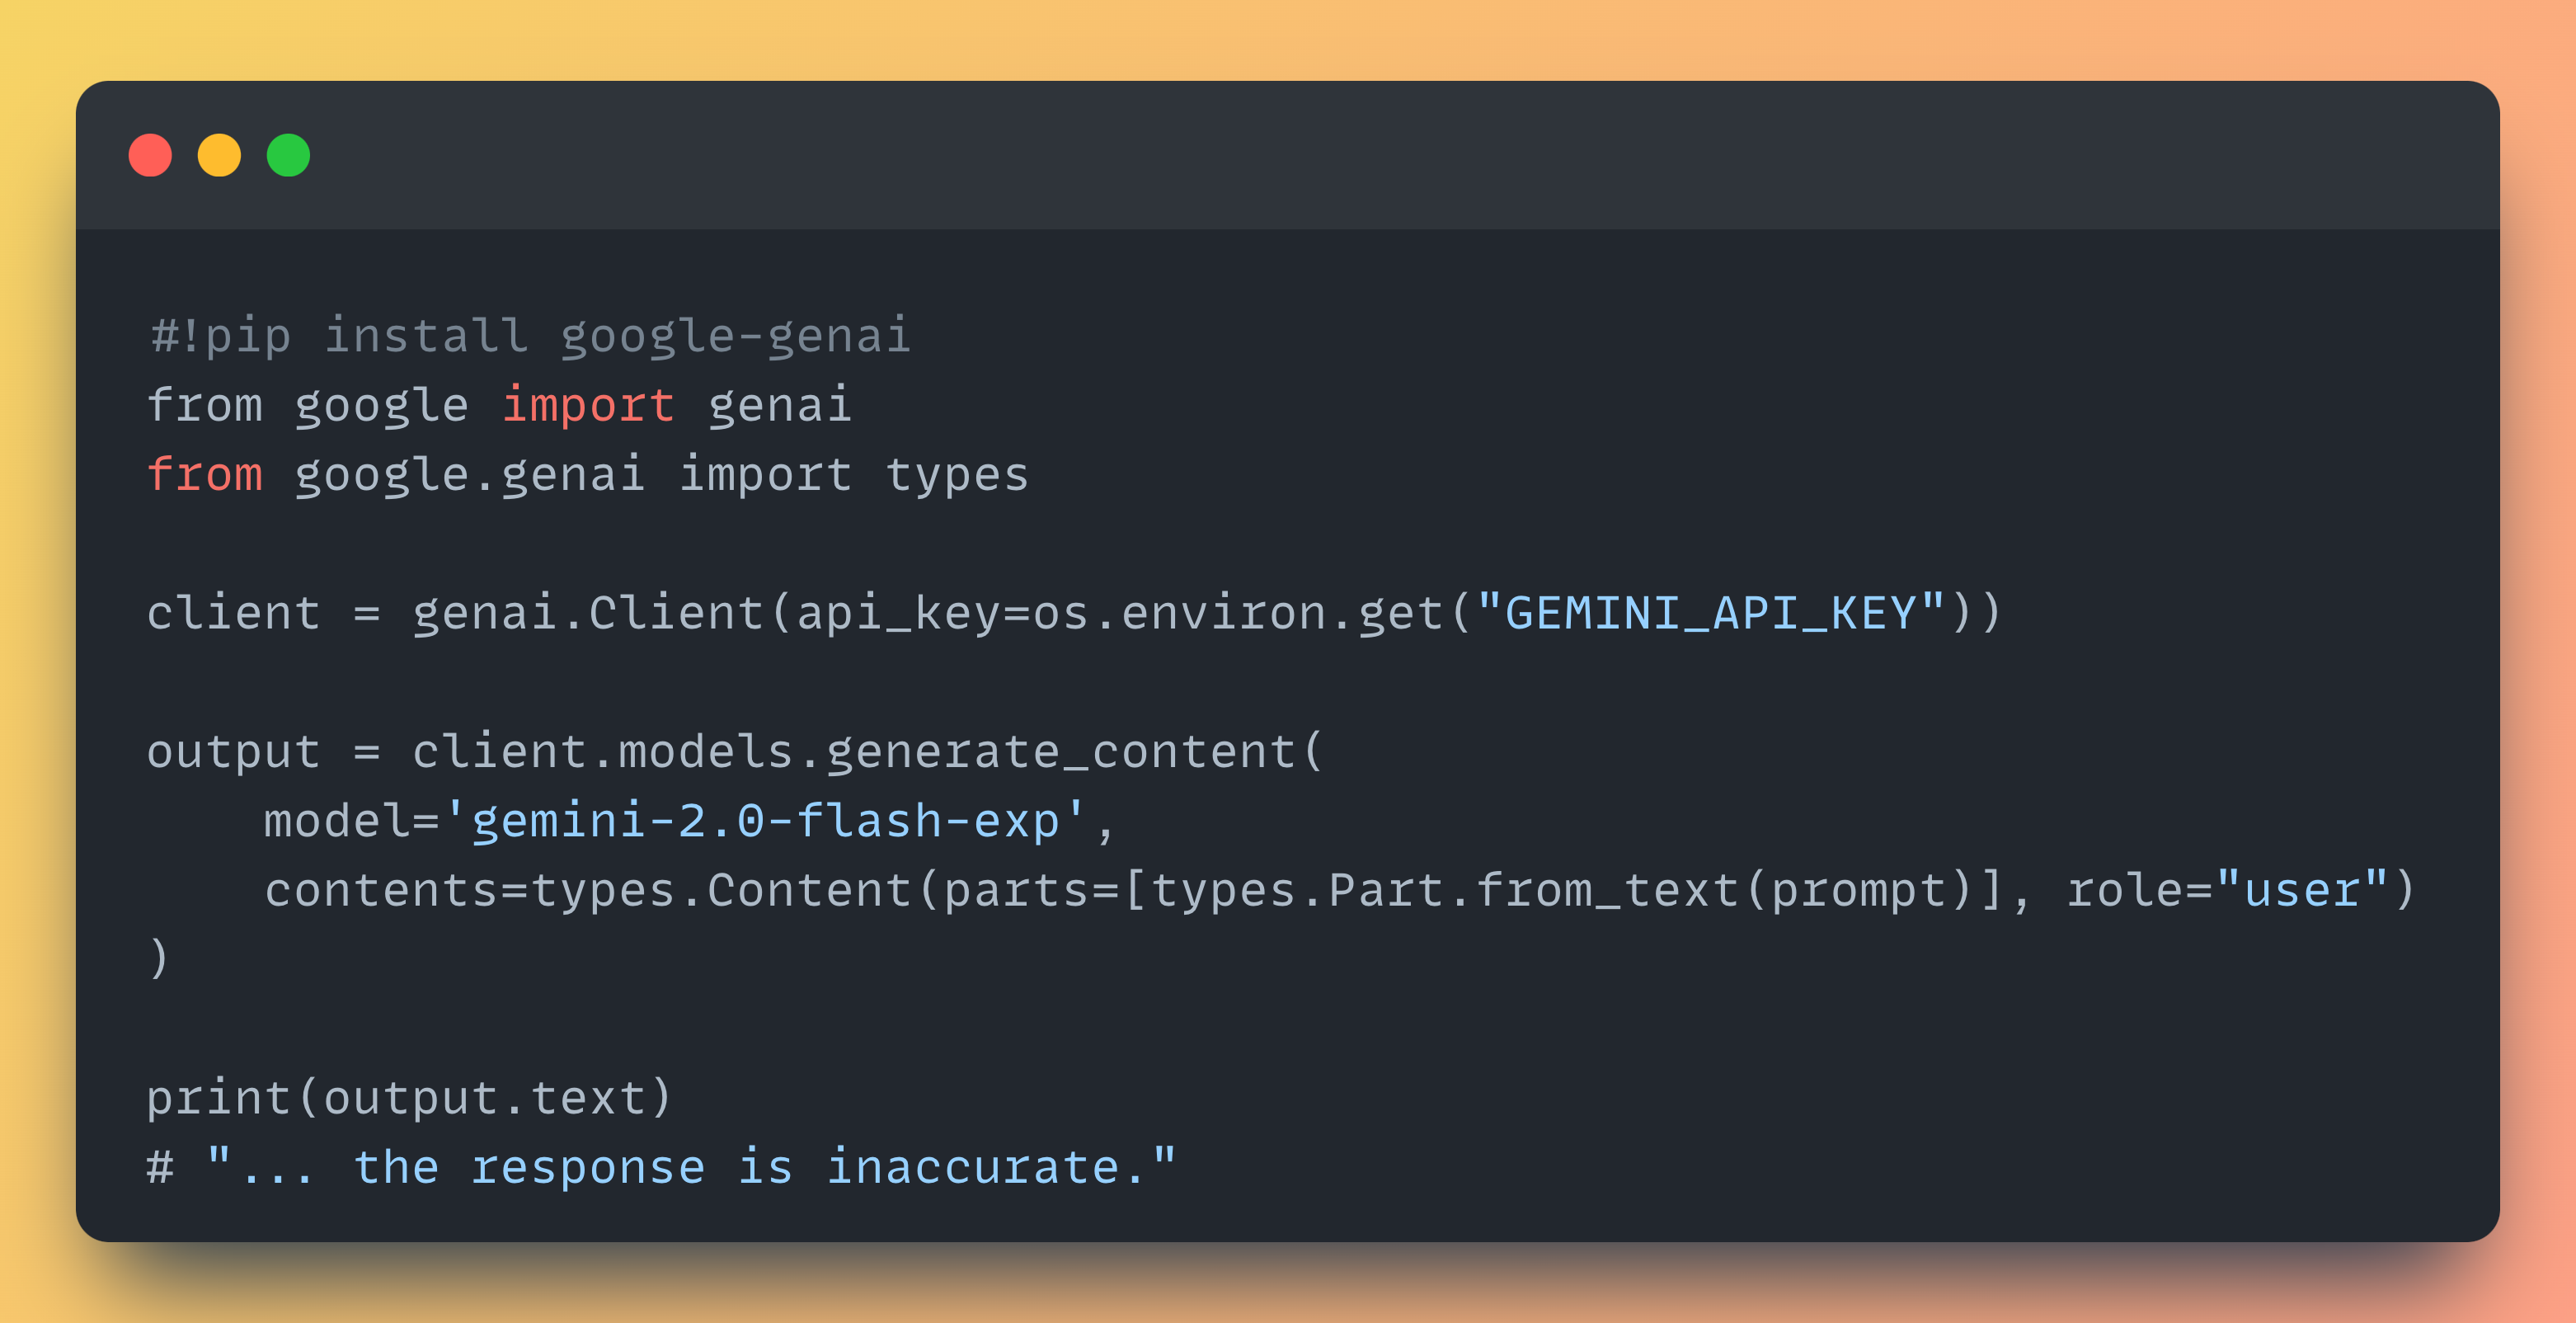Click the red close dot
Image resolution: width=2576 pixels, height=1323 pixels.
coord(150,155)
